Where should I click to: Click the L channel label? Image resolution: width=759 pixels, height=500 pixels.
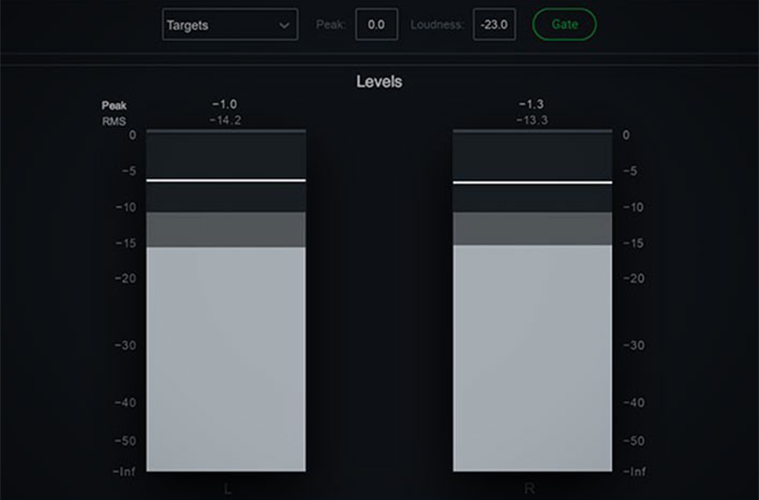227,488
